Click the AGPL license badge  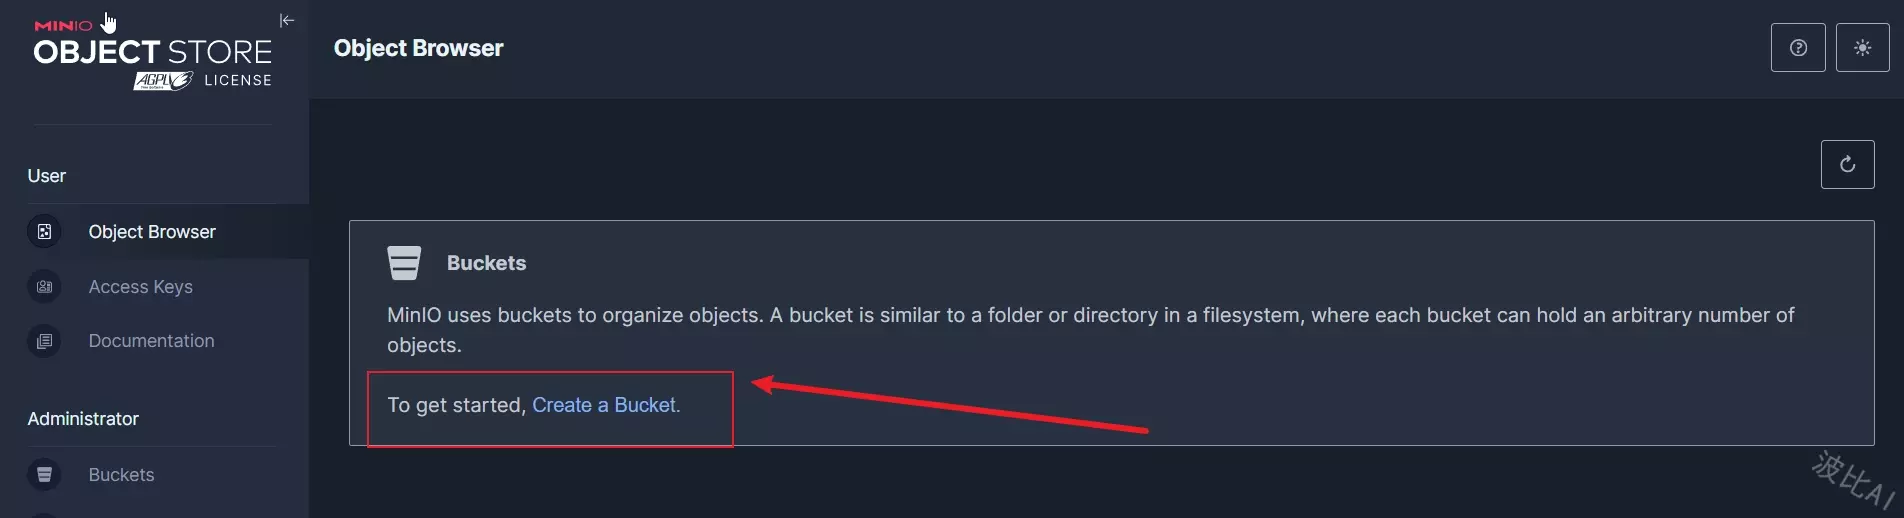click(163, 81)
